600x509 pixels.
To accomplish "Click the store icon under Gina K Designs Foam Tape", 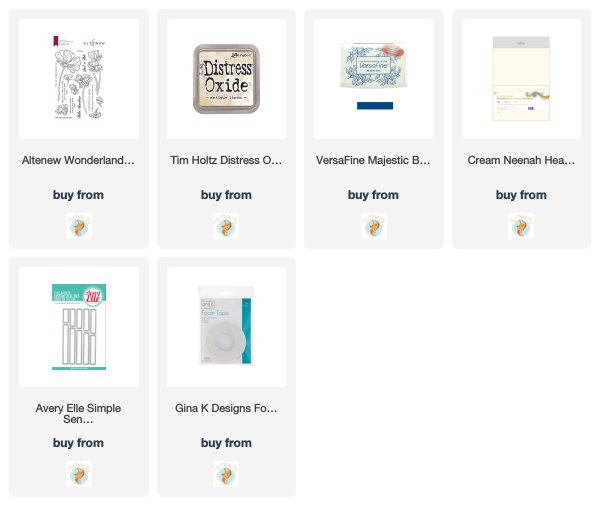I will [226, 474].
